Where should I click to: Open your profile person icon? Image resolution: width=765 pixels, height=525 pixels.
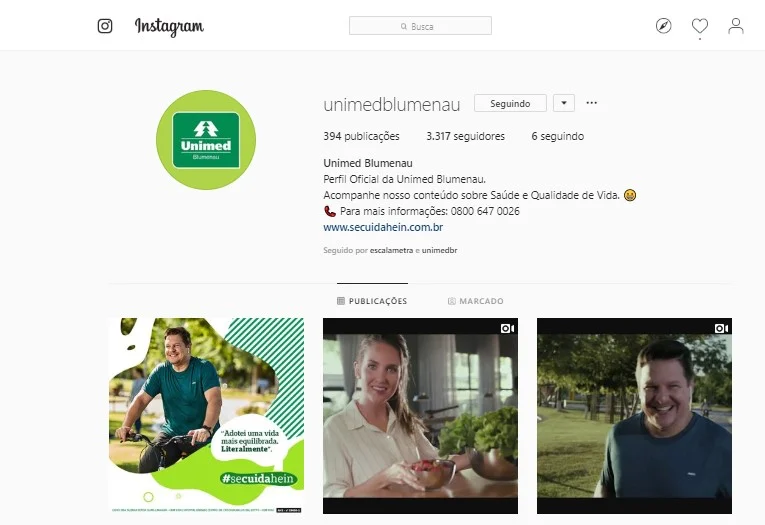tap(736, 26)
